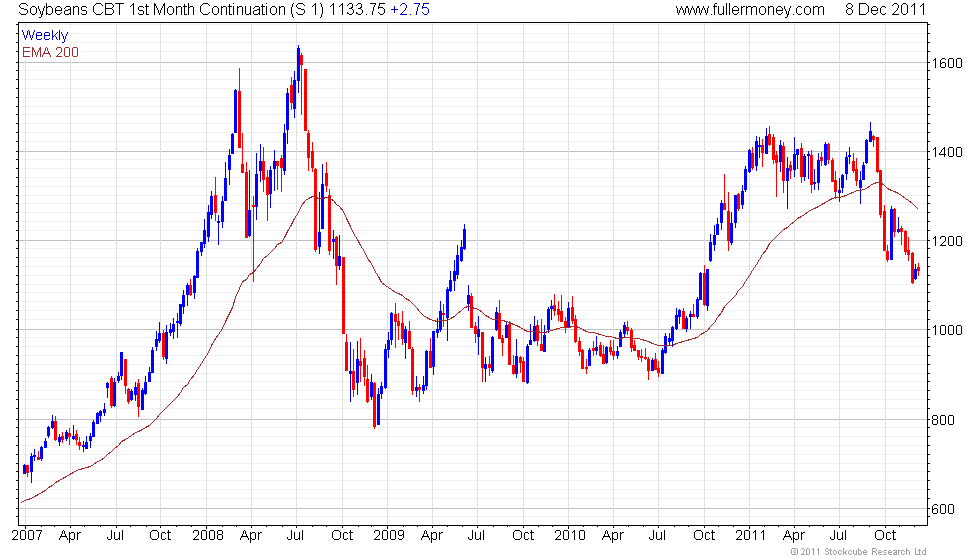Click the price change value +2.75
Image resolution: width=980 pixels, height=560 pixels.
pos(410,10)
